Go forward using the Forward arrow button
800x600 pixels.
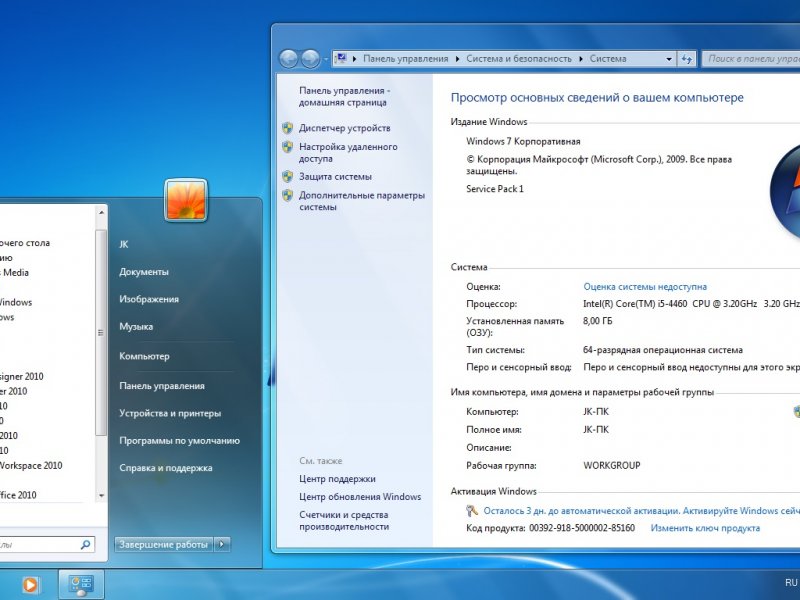[311, 59]
